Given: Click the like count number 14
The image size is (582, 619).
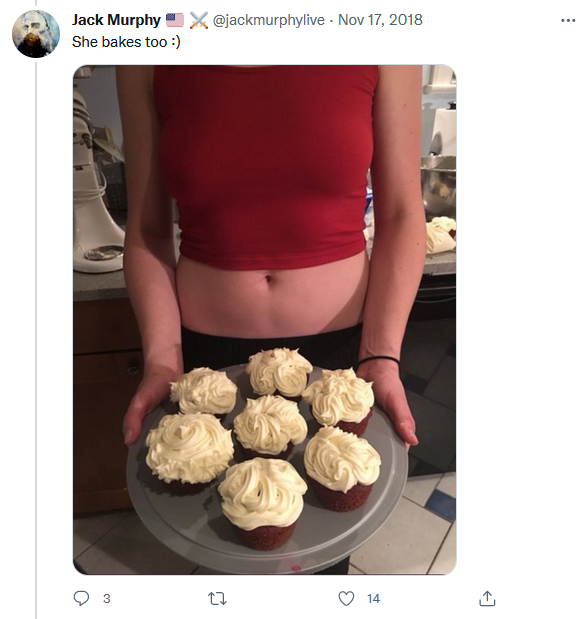Looking at the screenshot, I should [373, 598].
